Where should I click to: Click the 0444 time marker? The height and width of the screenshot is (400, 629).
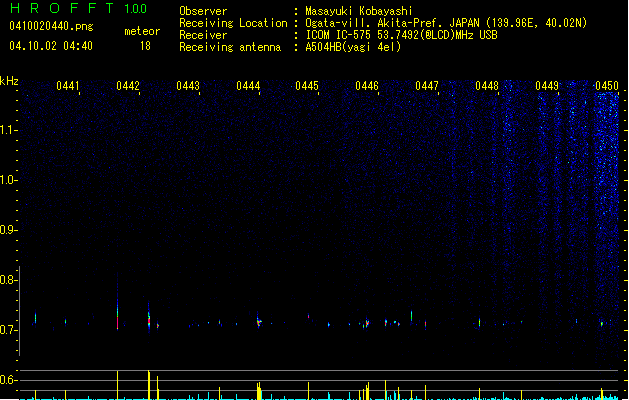pyautogui.click(x=248, y=86)
